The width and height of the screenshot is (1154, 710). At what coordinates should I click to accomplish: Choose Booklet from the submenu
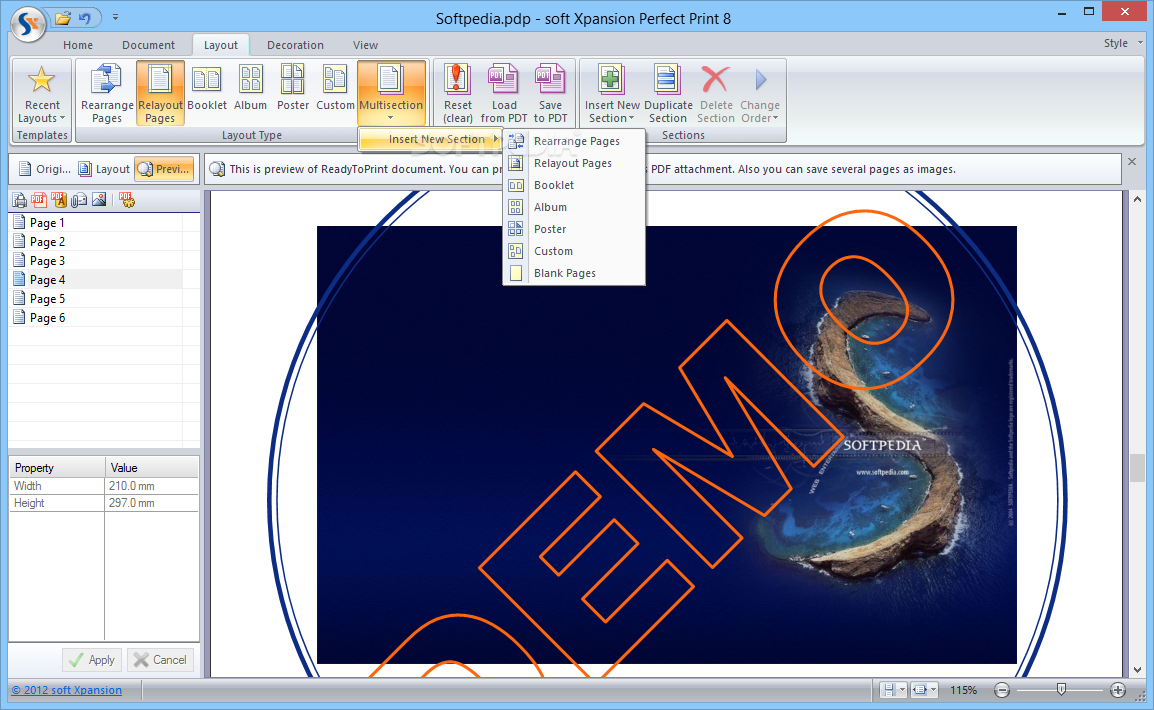click(575, 185)
